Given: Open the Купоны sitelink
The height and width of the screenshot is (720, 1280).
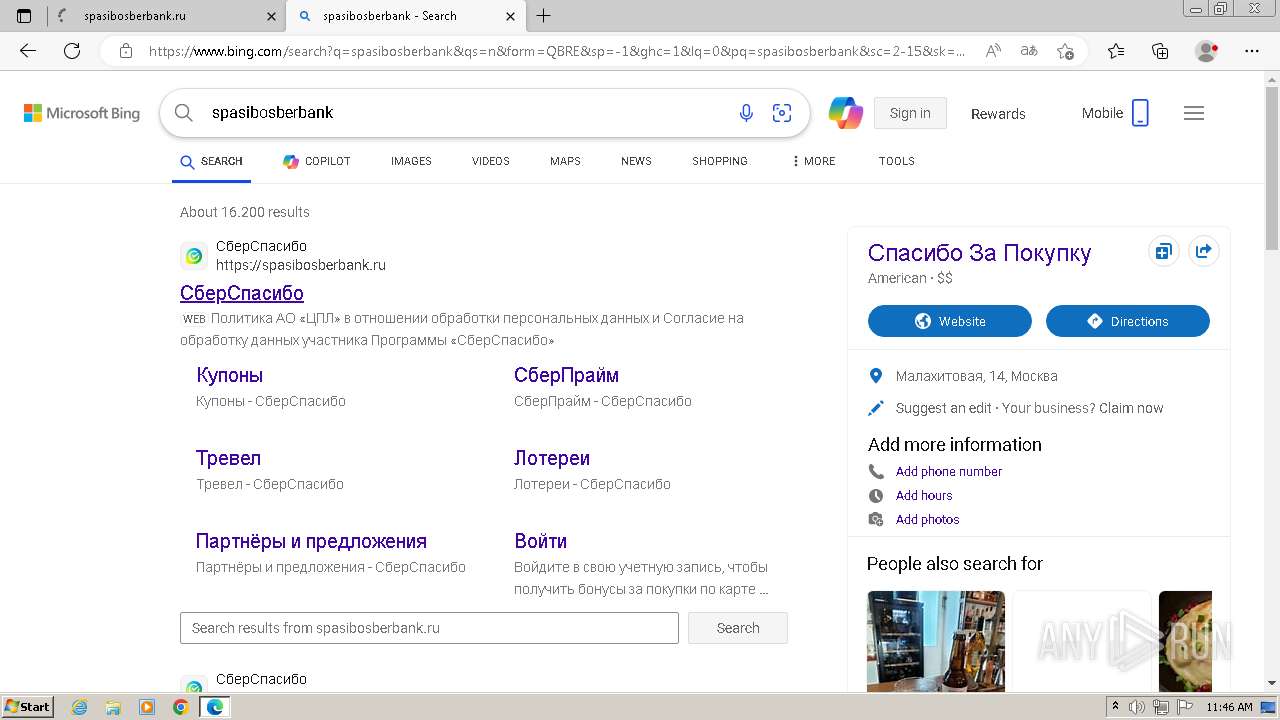Looking at the screenshot, I should (x=229, y=376).
